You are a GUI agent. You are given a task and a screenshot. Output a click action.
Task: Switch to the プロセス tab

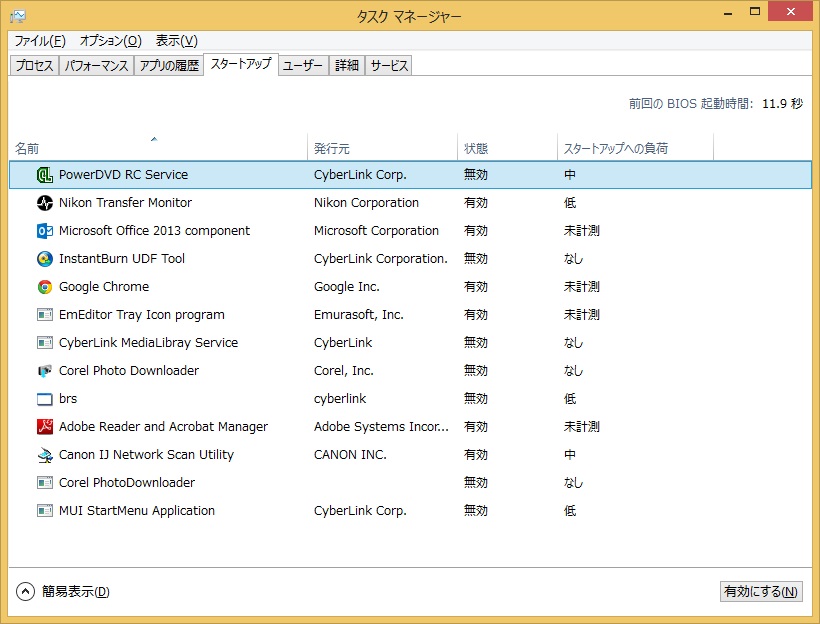34,65
